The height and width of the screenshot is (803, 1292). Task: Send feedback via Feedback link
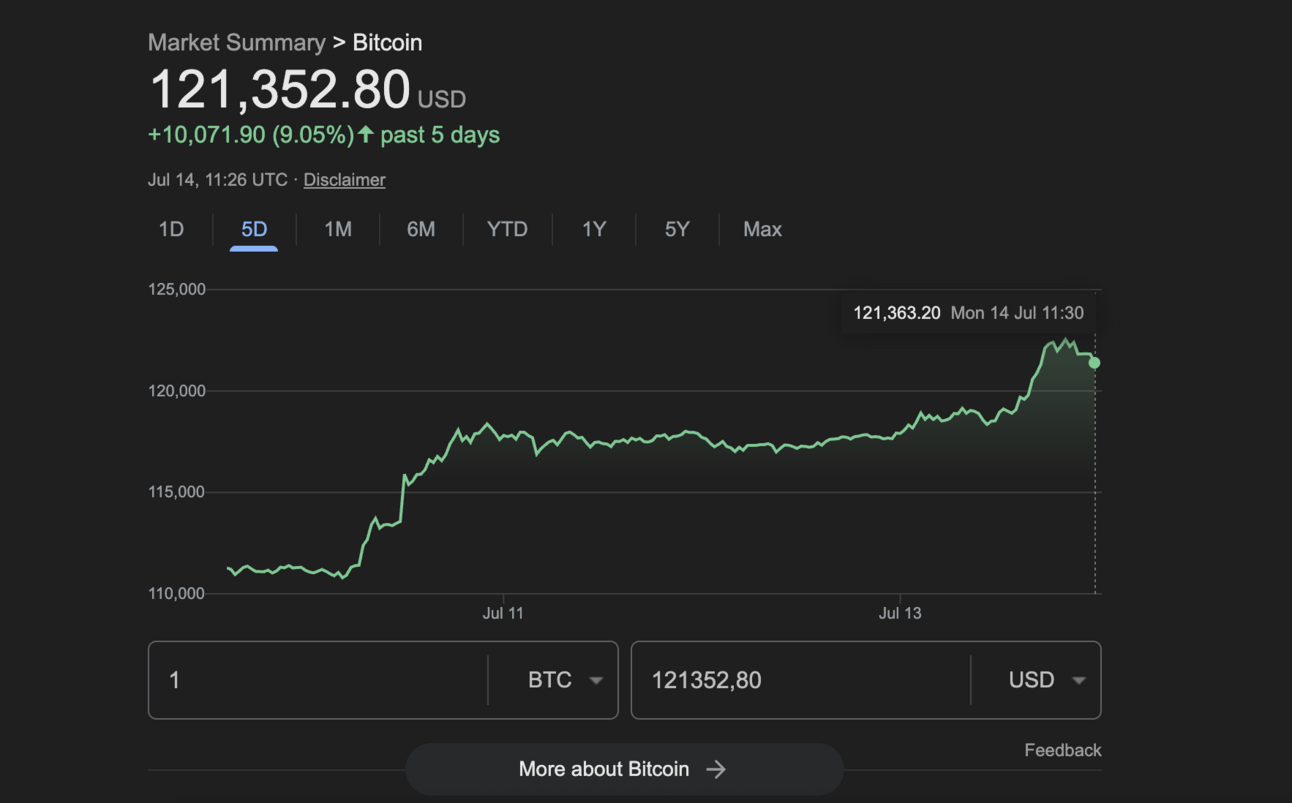point(1062,750)
